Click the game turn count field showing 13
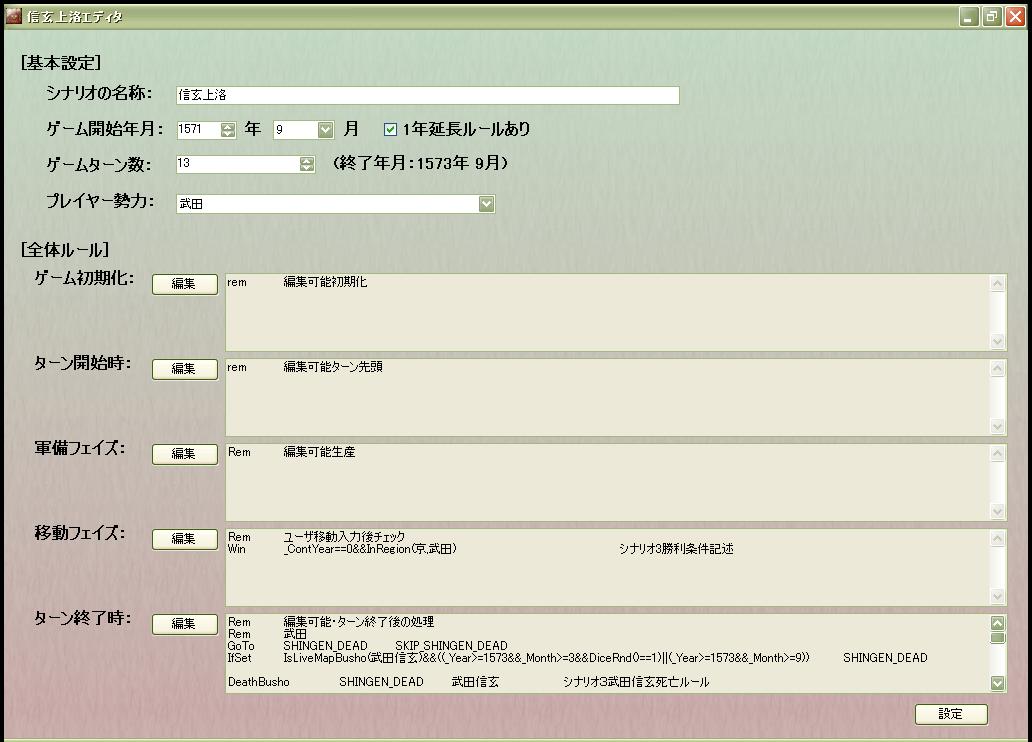This screenshot has height=742, width=1032. coord(236,164)
